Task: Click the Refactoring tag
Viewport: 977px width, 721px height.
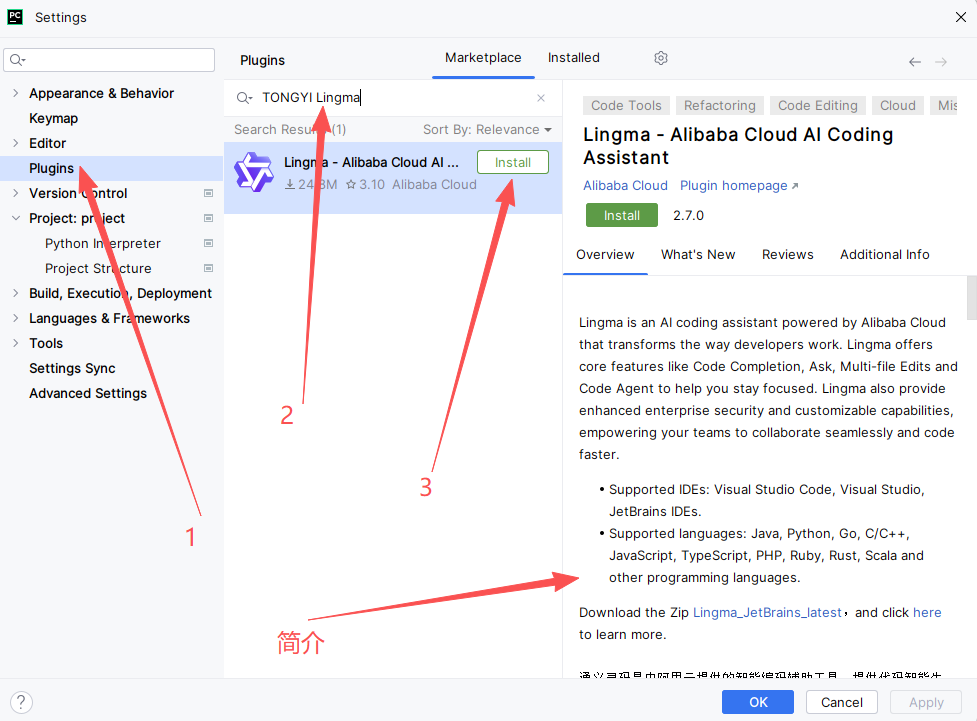Action: coord(720,105)
